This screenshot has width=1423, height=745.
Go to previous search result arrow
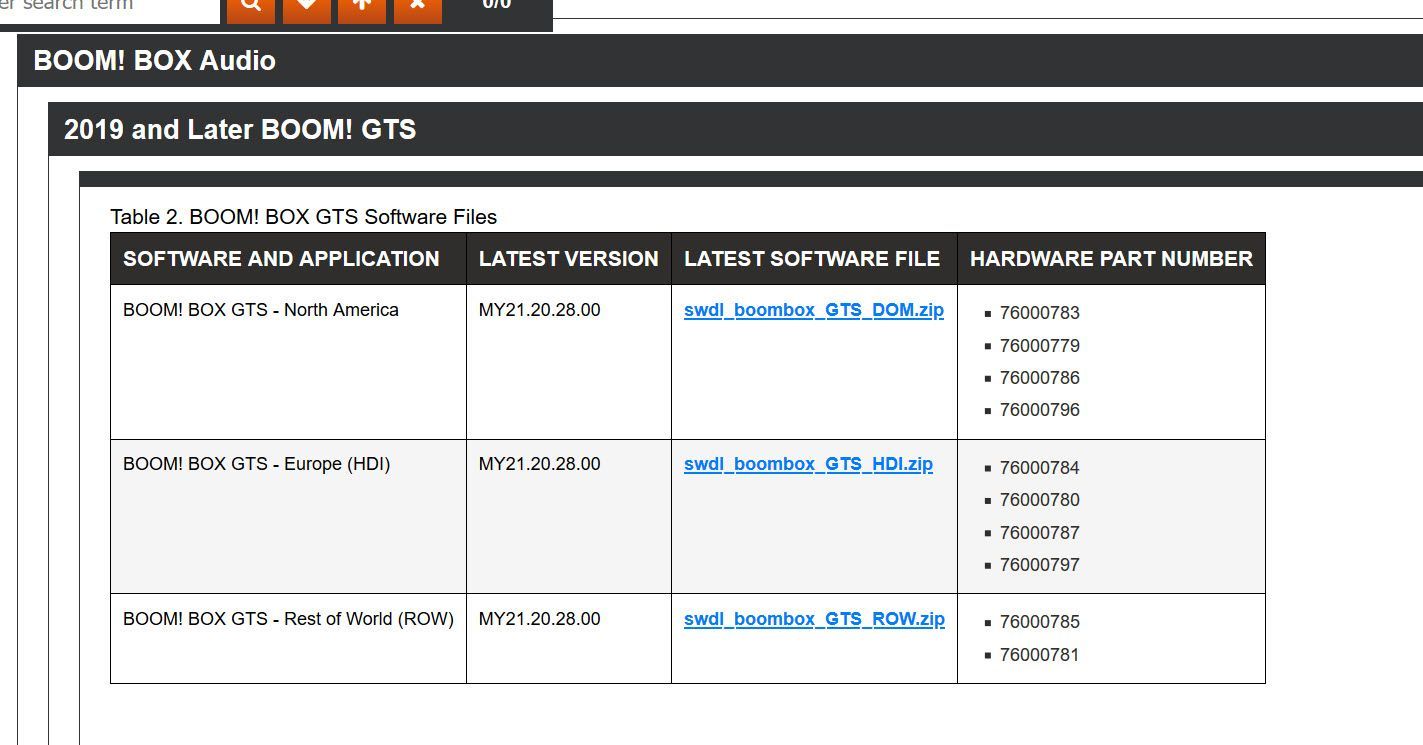point(362,6)
